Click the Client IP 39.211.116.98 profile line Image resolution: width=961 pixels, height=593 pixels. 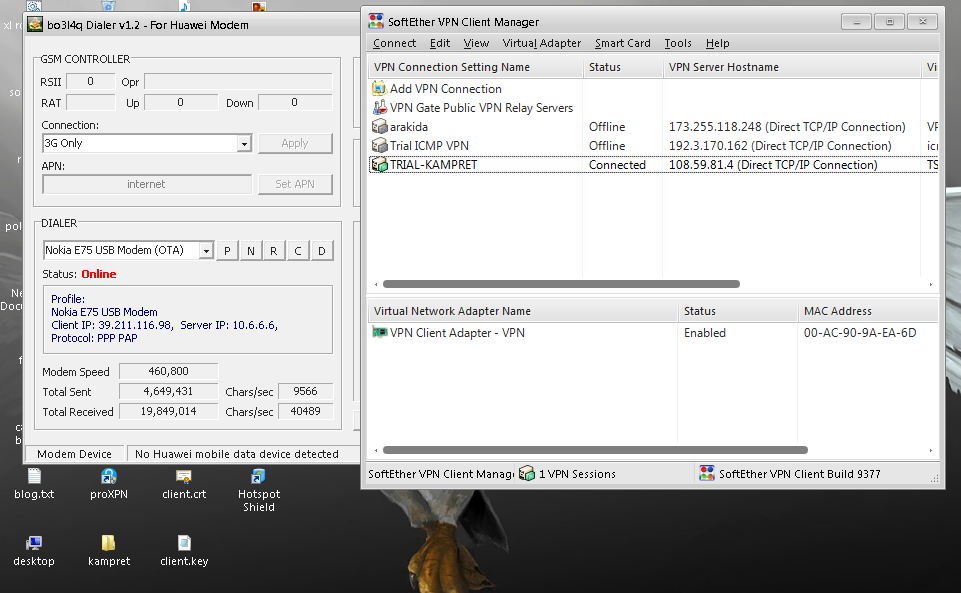164,325
